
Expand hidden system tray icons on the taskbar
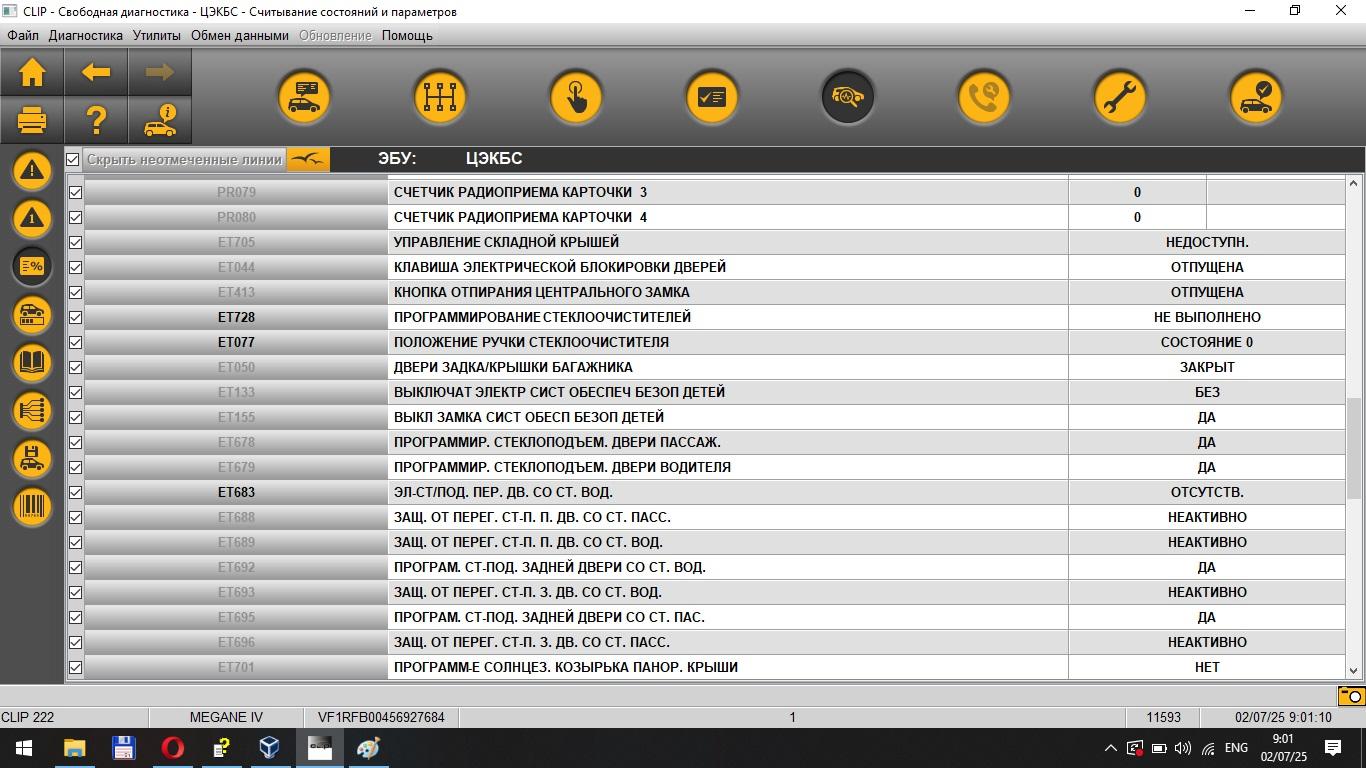(1110, 748)
